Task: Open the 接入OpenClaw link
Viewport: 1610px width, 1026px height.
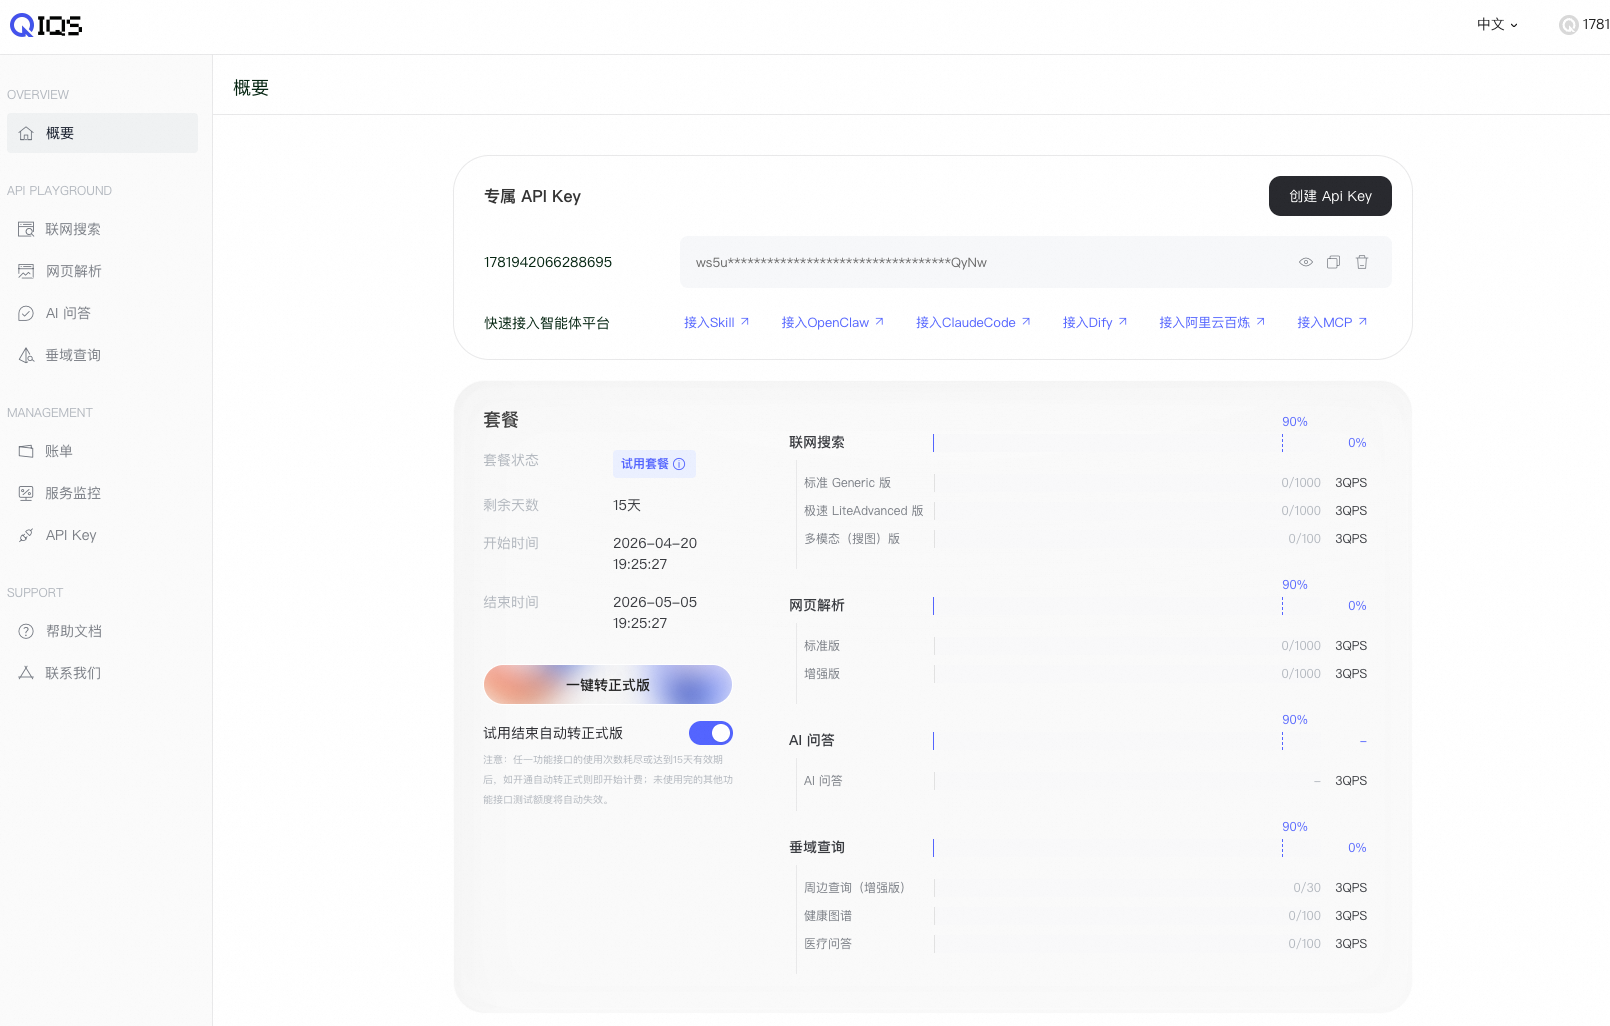Action: [833, 322]
